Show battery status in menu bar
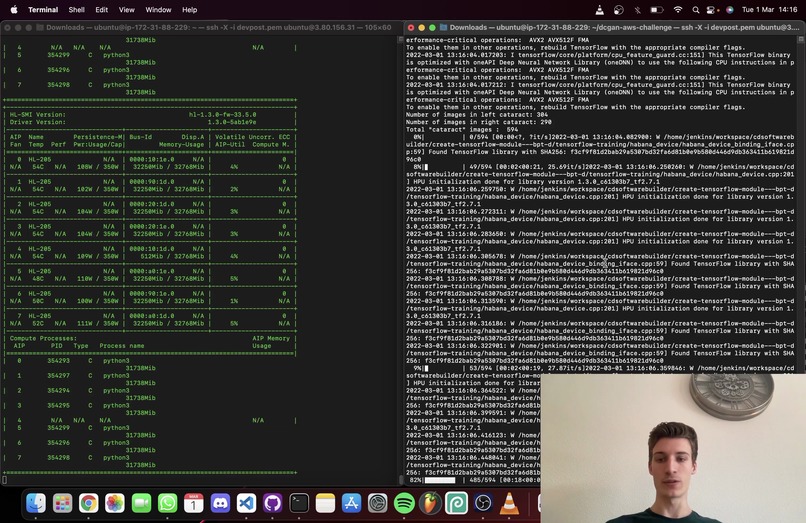Image resolution: width=806 pixels, height=523 pixels. pos(657,10)
